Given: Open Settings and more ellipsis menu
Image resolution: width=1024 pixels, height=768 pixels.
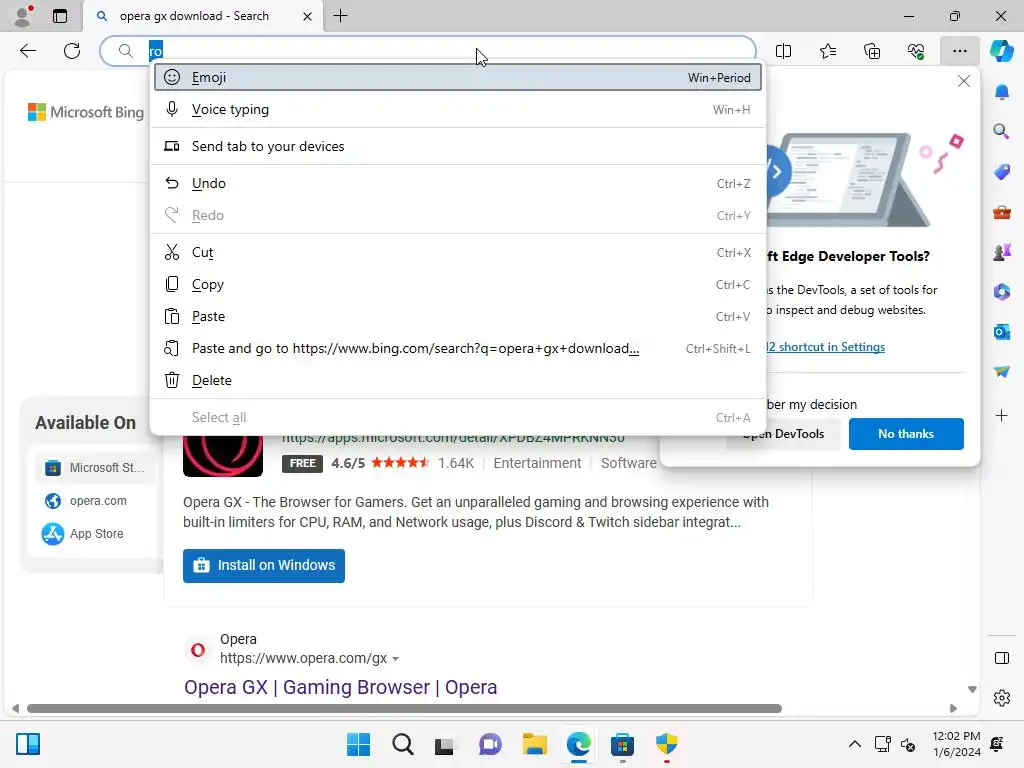Looking at the screenshot, I should 959,51.
